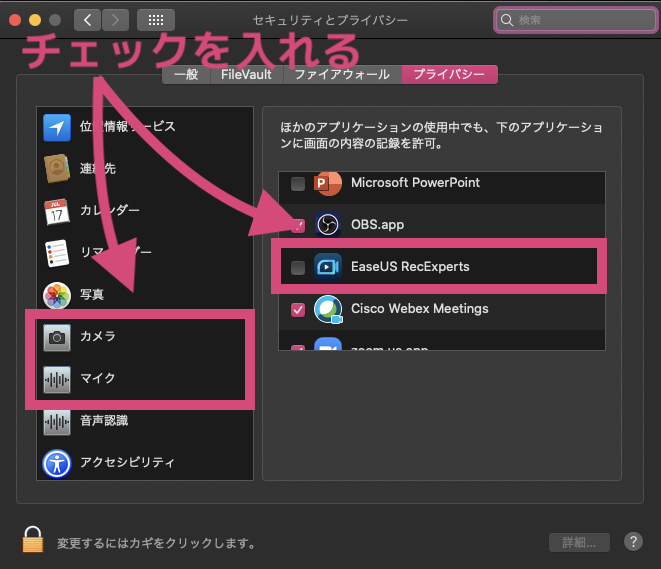Click the 詳細... button
The width and height of the screenshot is (661, 569).
(x=579, y=542)
